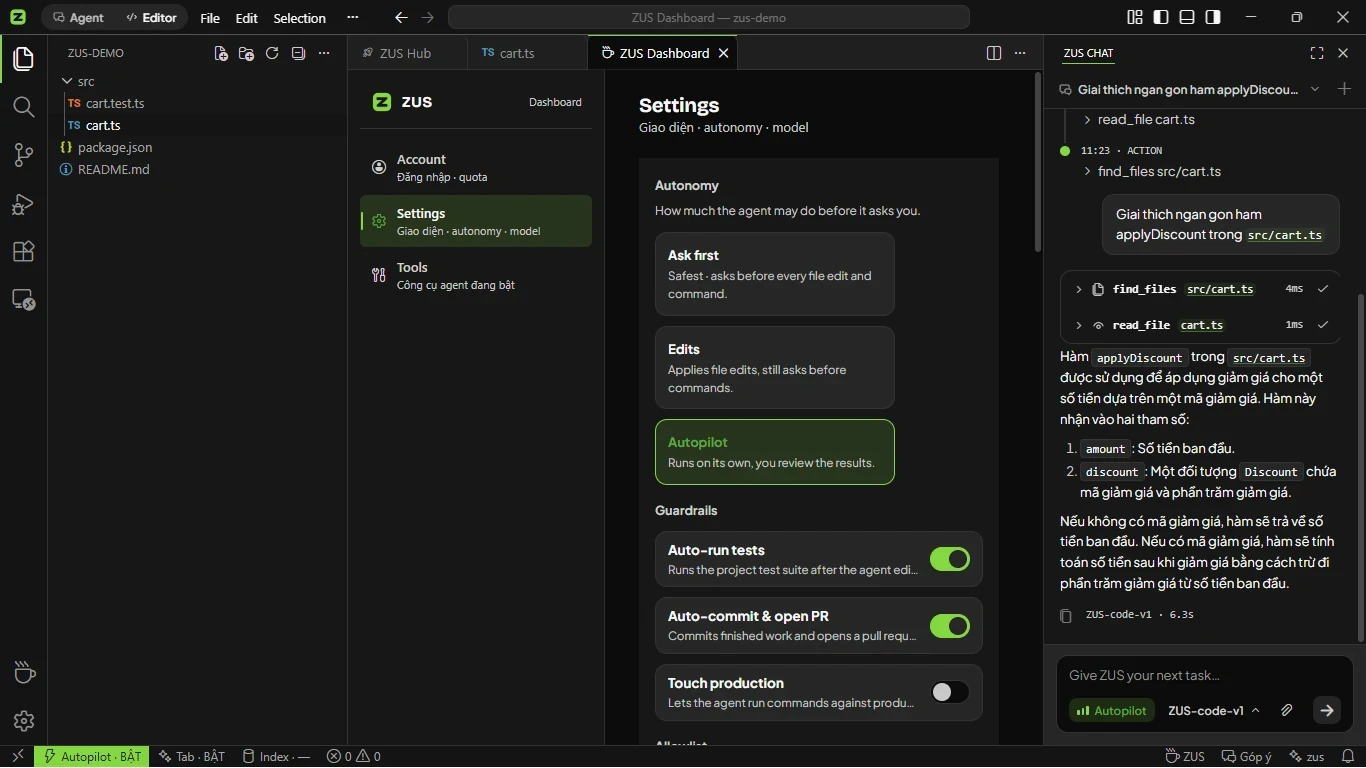
Task: Open the Customize Layout icon
Action: pos(1135,17)
